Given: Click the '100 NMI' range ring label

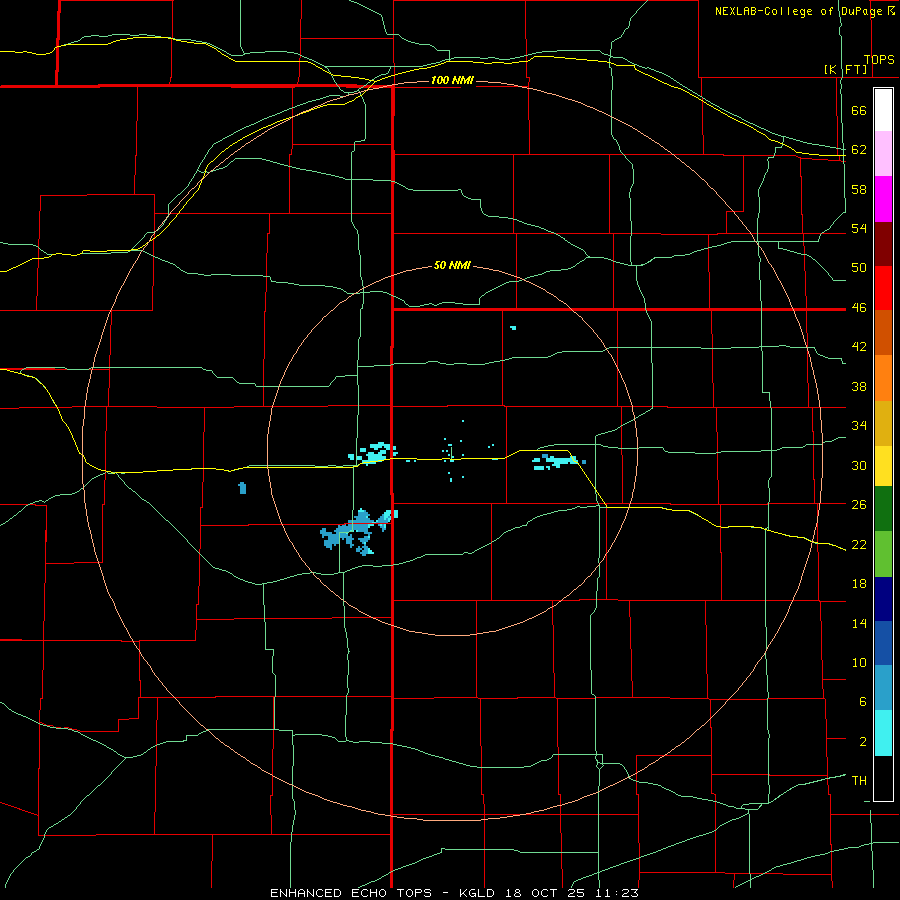Looking at the screenshot, I should point(452,80).
